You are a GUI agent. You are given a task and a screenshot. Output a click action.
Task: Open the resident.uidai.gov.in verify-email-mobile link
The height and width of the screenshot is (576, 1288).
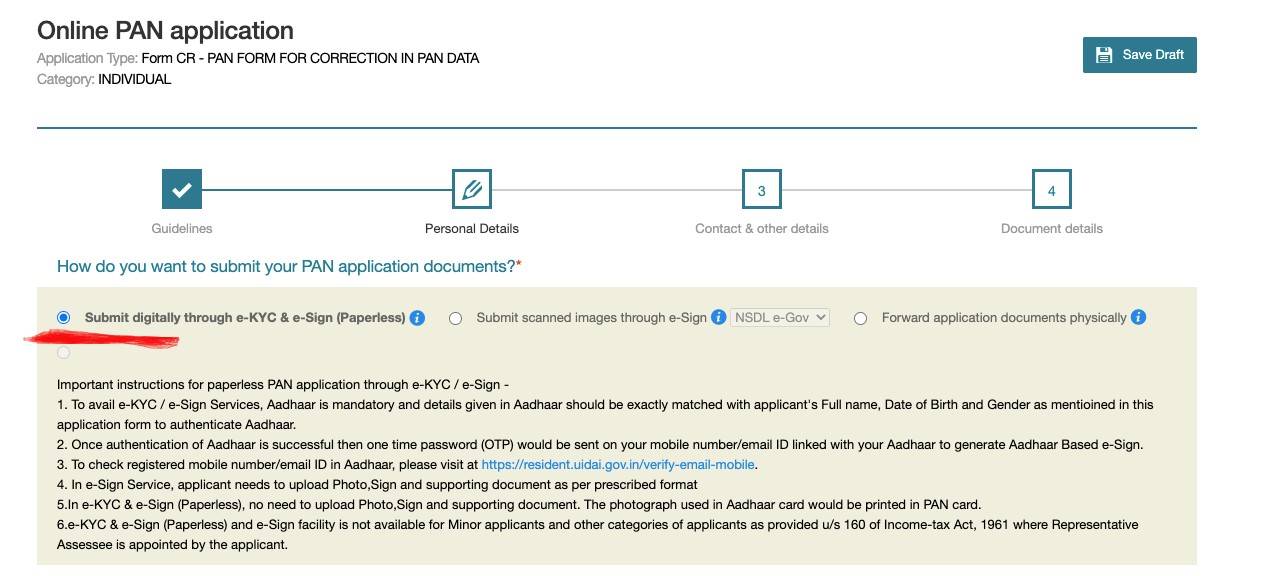click(x=618, y=465)
